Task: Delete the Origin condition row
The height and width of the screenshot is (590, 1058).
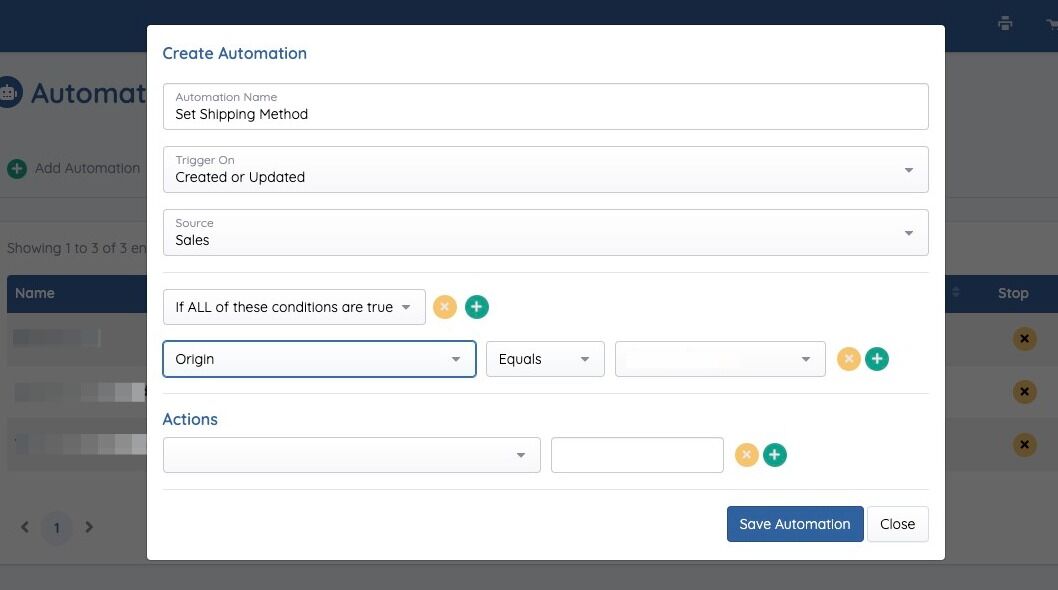Action: (x=848, y=359)
